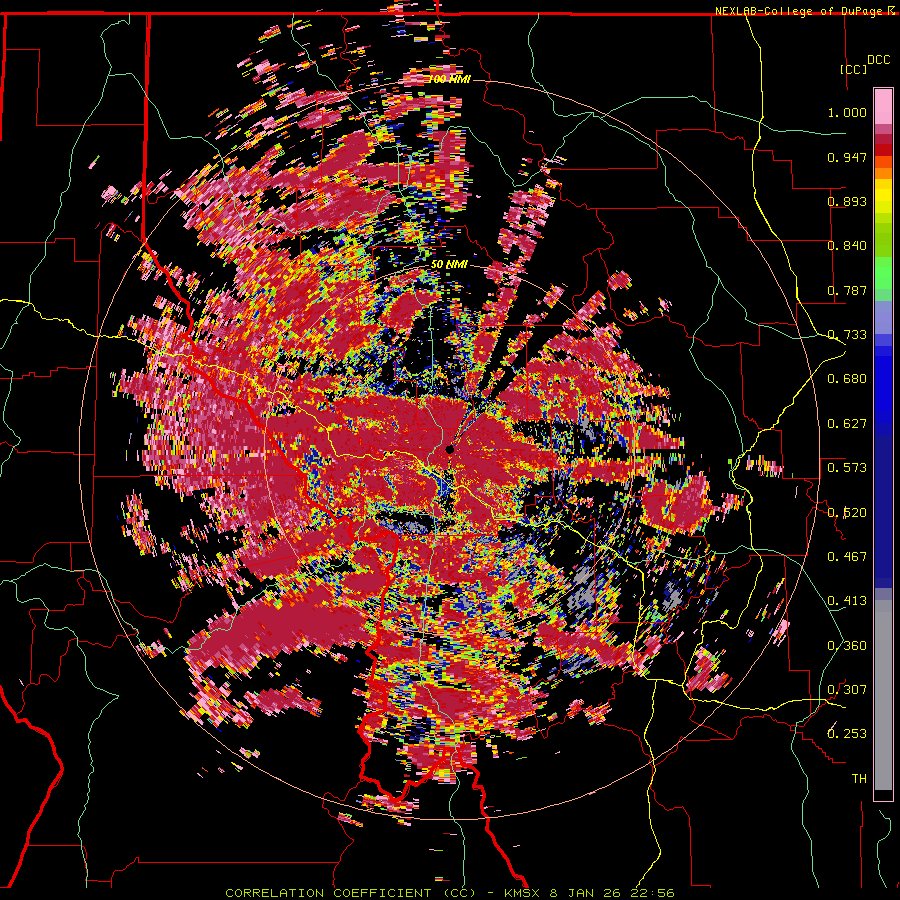Click the TH threshold label on the scale
Screen dimensions: 900x900
click(x=859, y=779)
